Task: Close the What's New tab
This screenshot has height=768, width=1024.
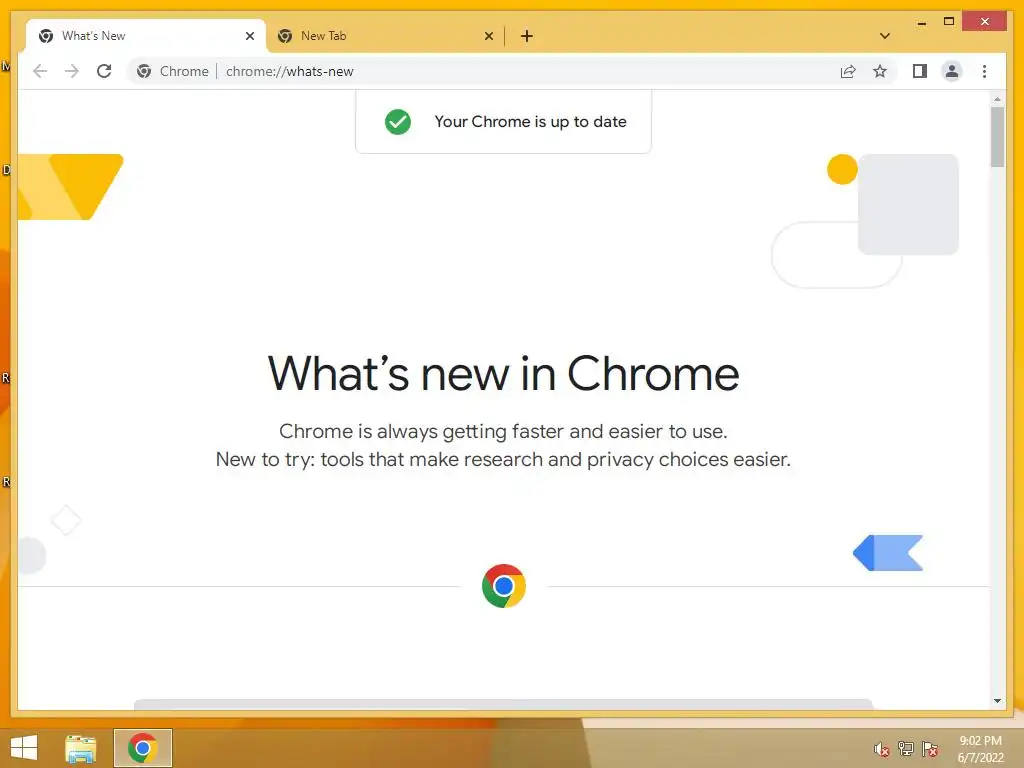Action: click(249, 36)
